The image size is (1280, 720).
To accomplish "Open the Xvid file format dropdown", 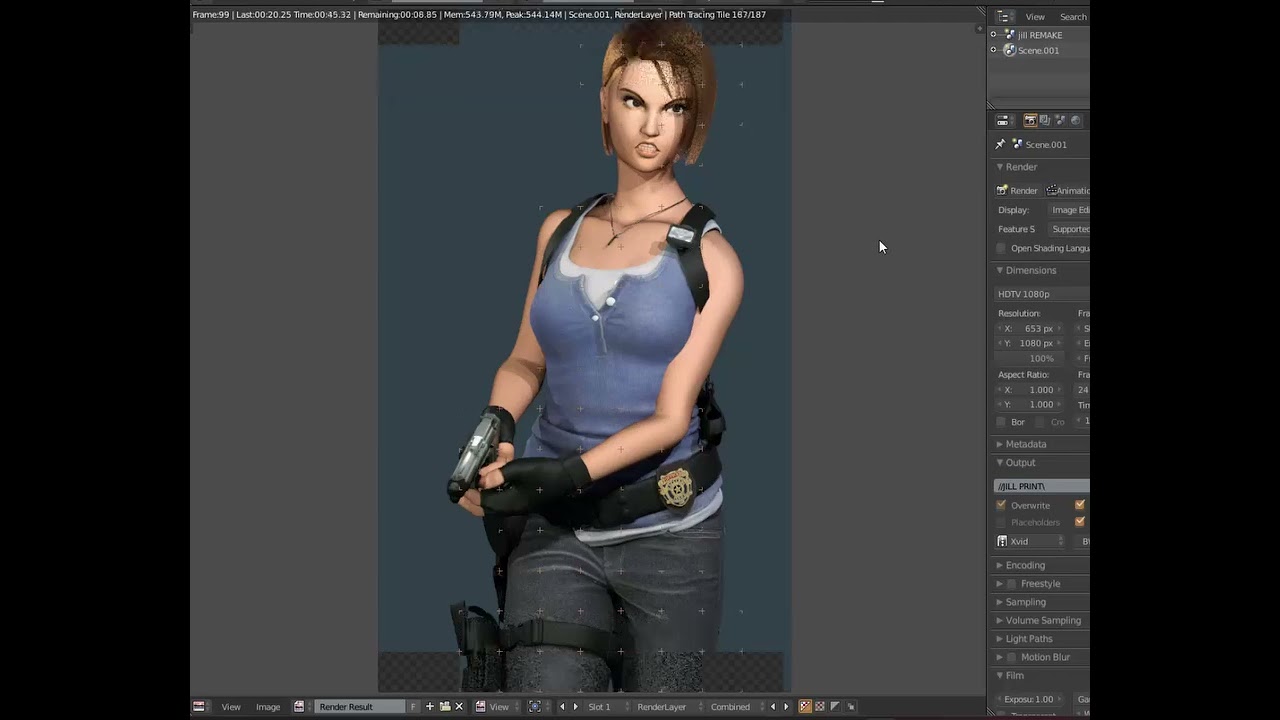I will tap(1031, 541).
